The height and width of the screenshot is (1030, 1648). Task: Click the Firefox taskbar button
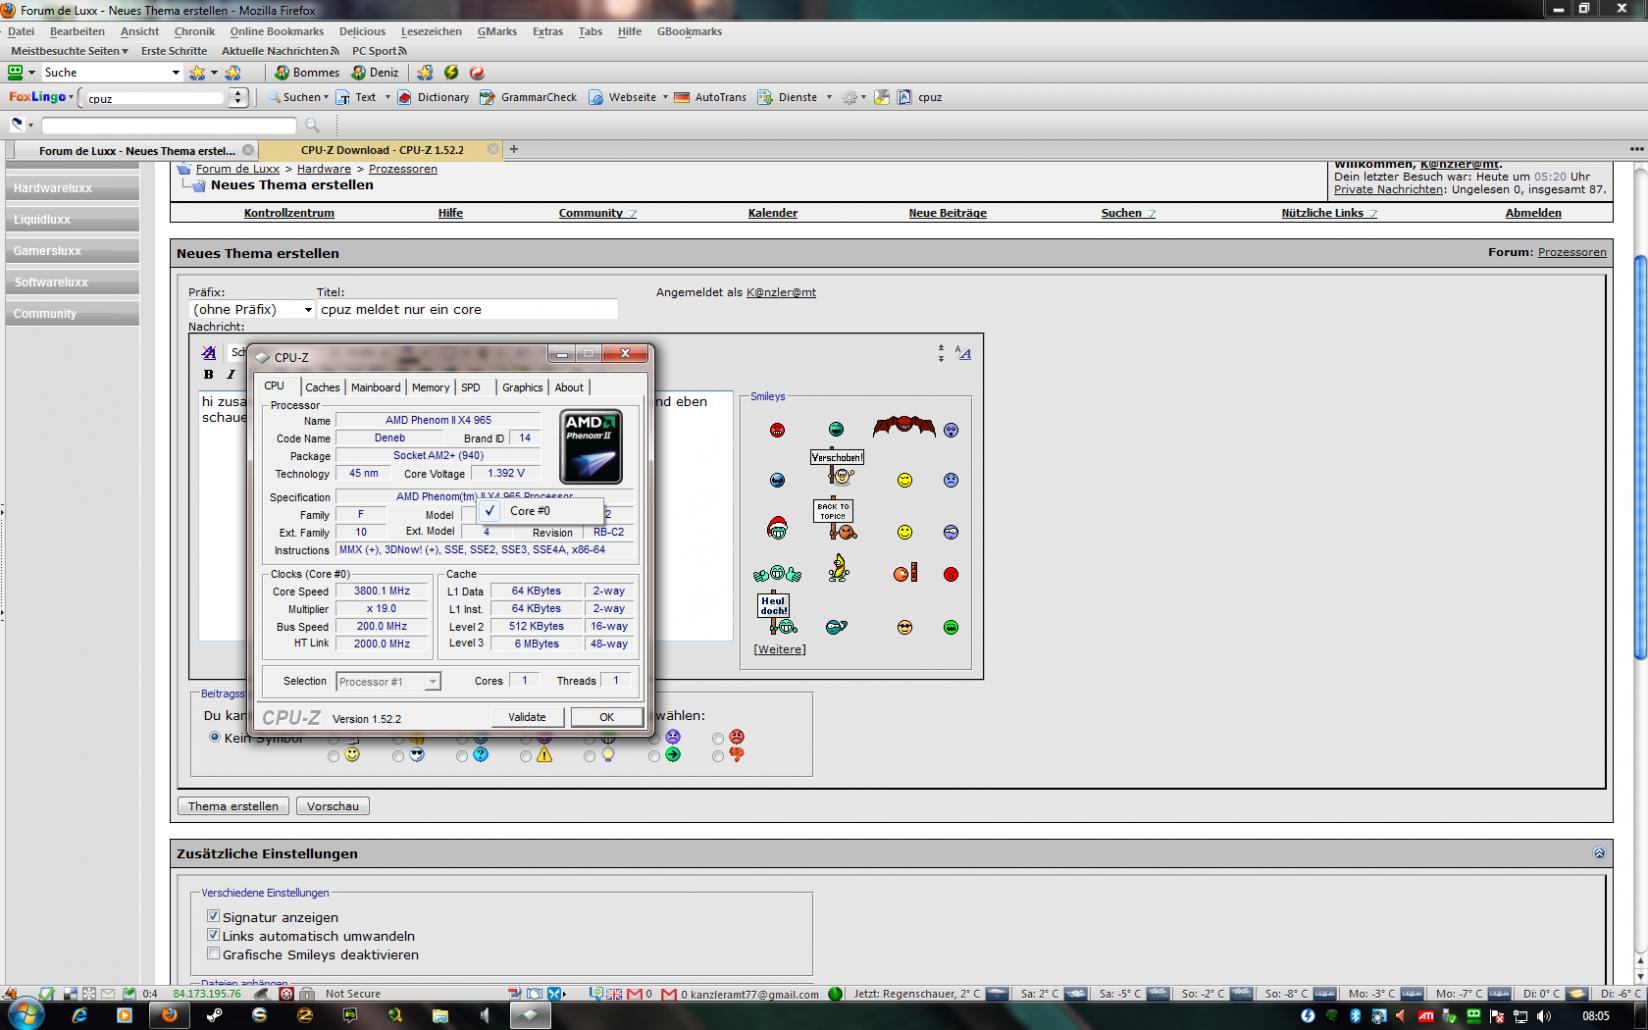coord(169,1015)
